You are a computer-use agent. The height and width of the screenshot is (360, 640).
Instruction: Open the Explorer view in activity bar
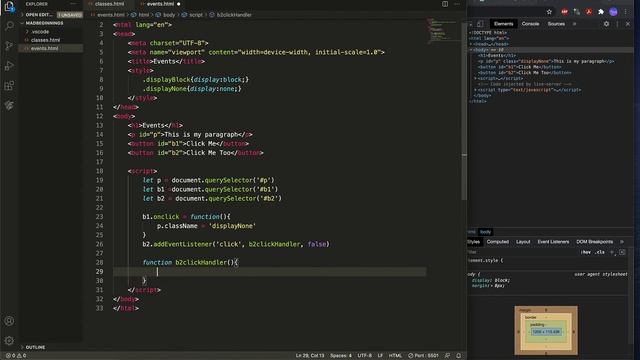point(9,7)
